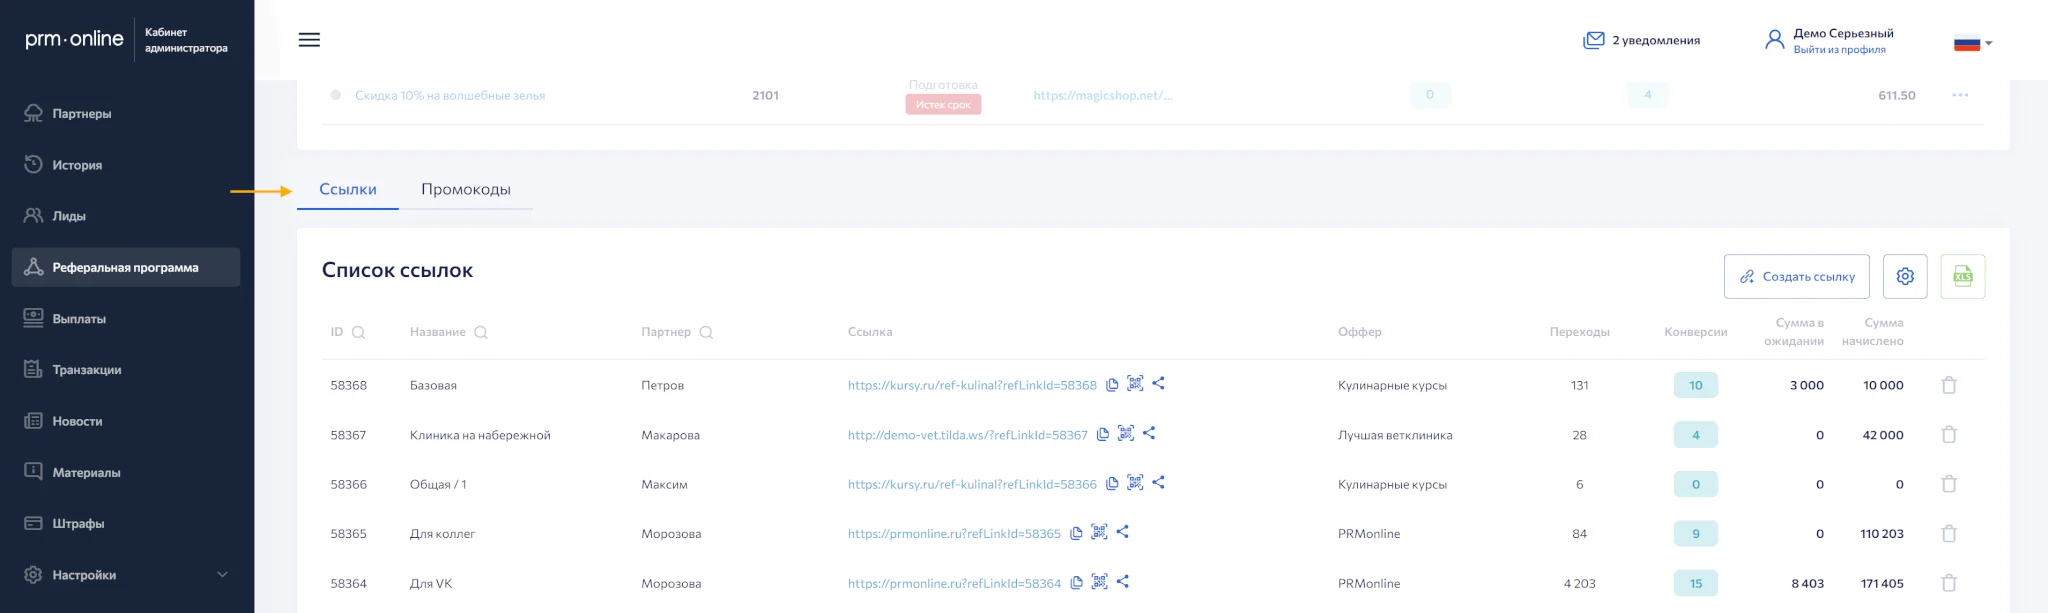Click partner name Макарова
2048x613 pixels.
click(670, 435)
